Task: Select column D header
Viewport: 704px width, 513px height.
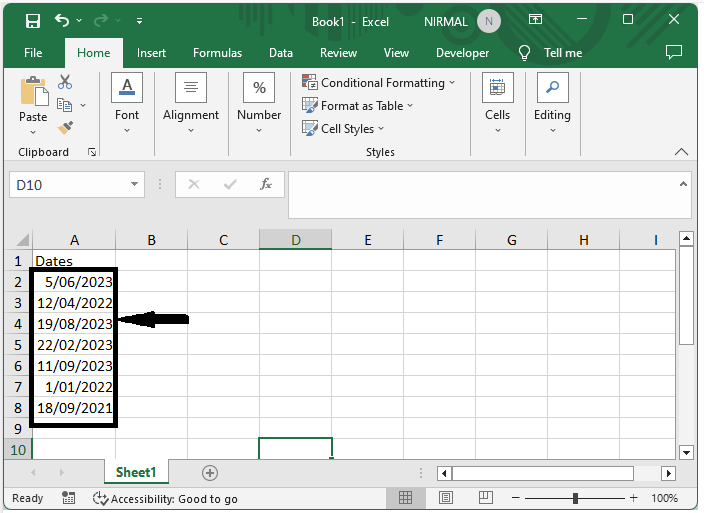Action: click(x=295, y=240)
